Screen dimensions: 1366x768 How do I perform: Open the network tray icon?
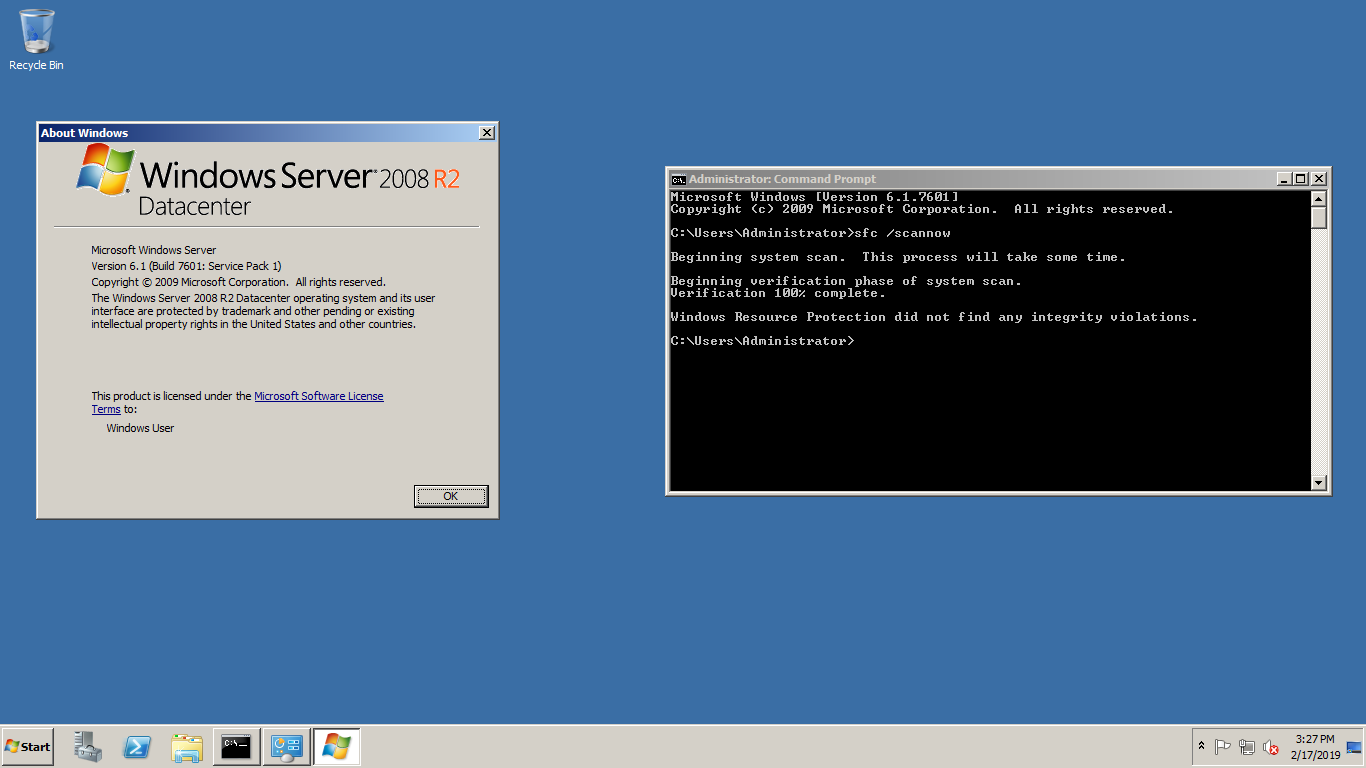(1247, 747)
